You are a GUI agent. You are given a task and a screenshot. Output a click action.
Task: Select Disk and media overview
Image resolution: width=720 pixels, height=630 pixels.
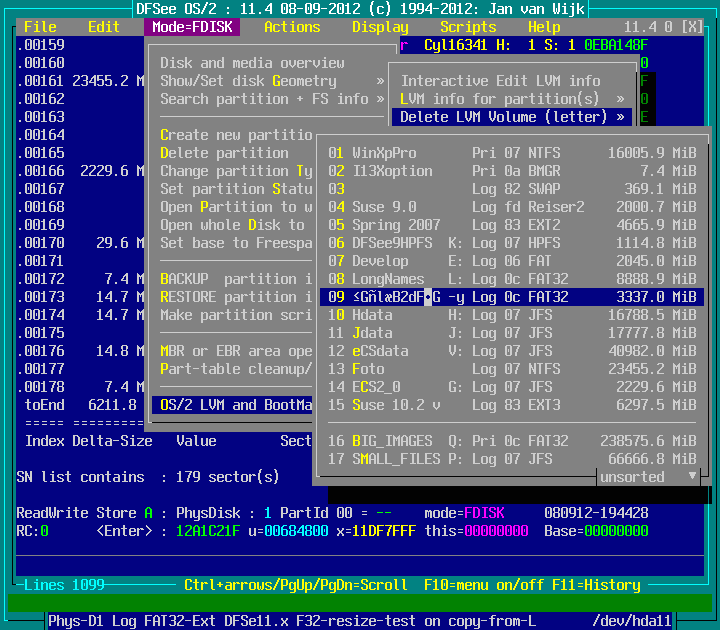click(252, 63)
